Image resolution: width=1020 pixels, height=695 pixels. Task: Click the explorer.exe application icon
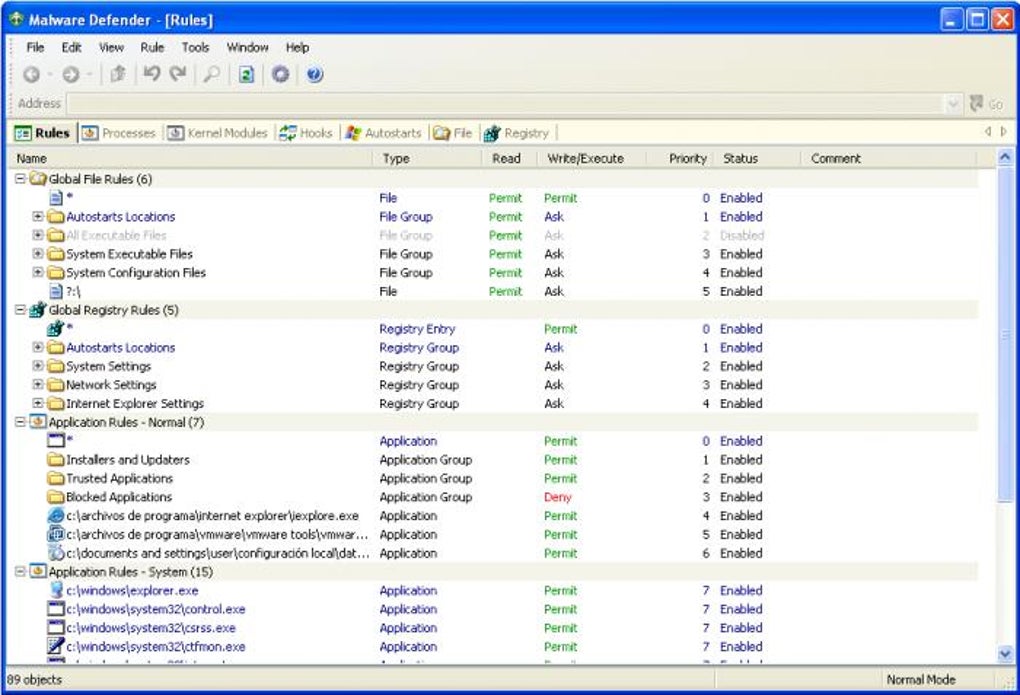56,590
